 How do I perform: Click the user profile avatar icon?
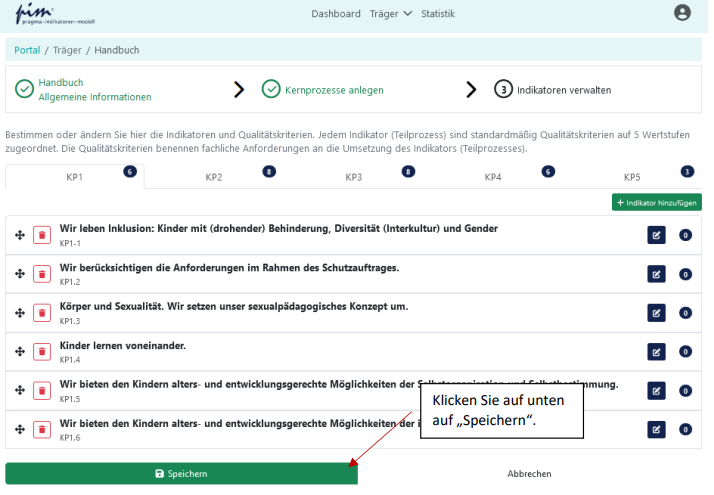tap(683, 13)
